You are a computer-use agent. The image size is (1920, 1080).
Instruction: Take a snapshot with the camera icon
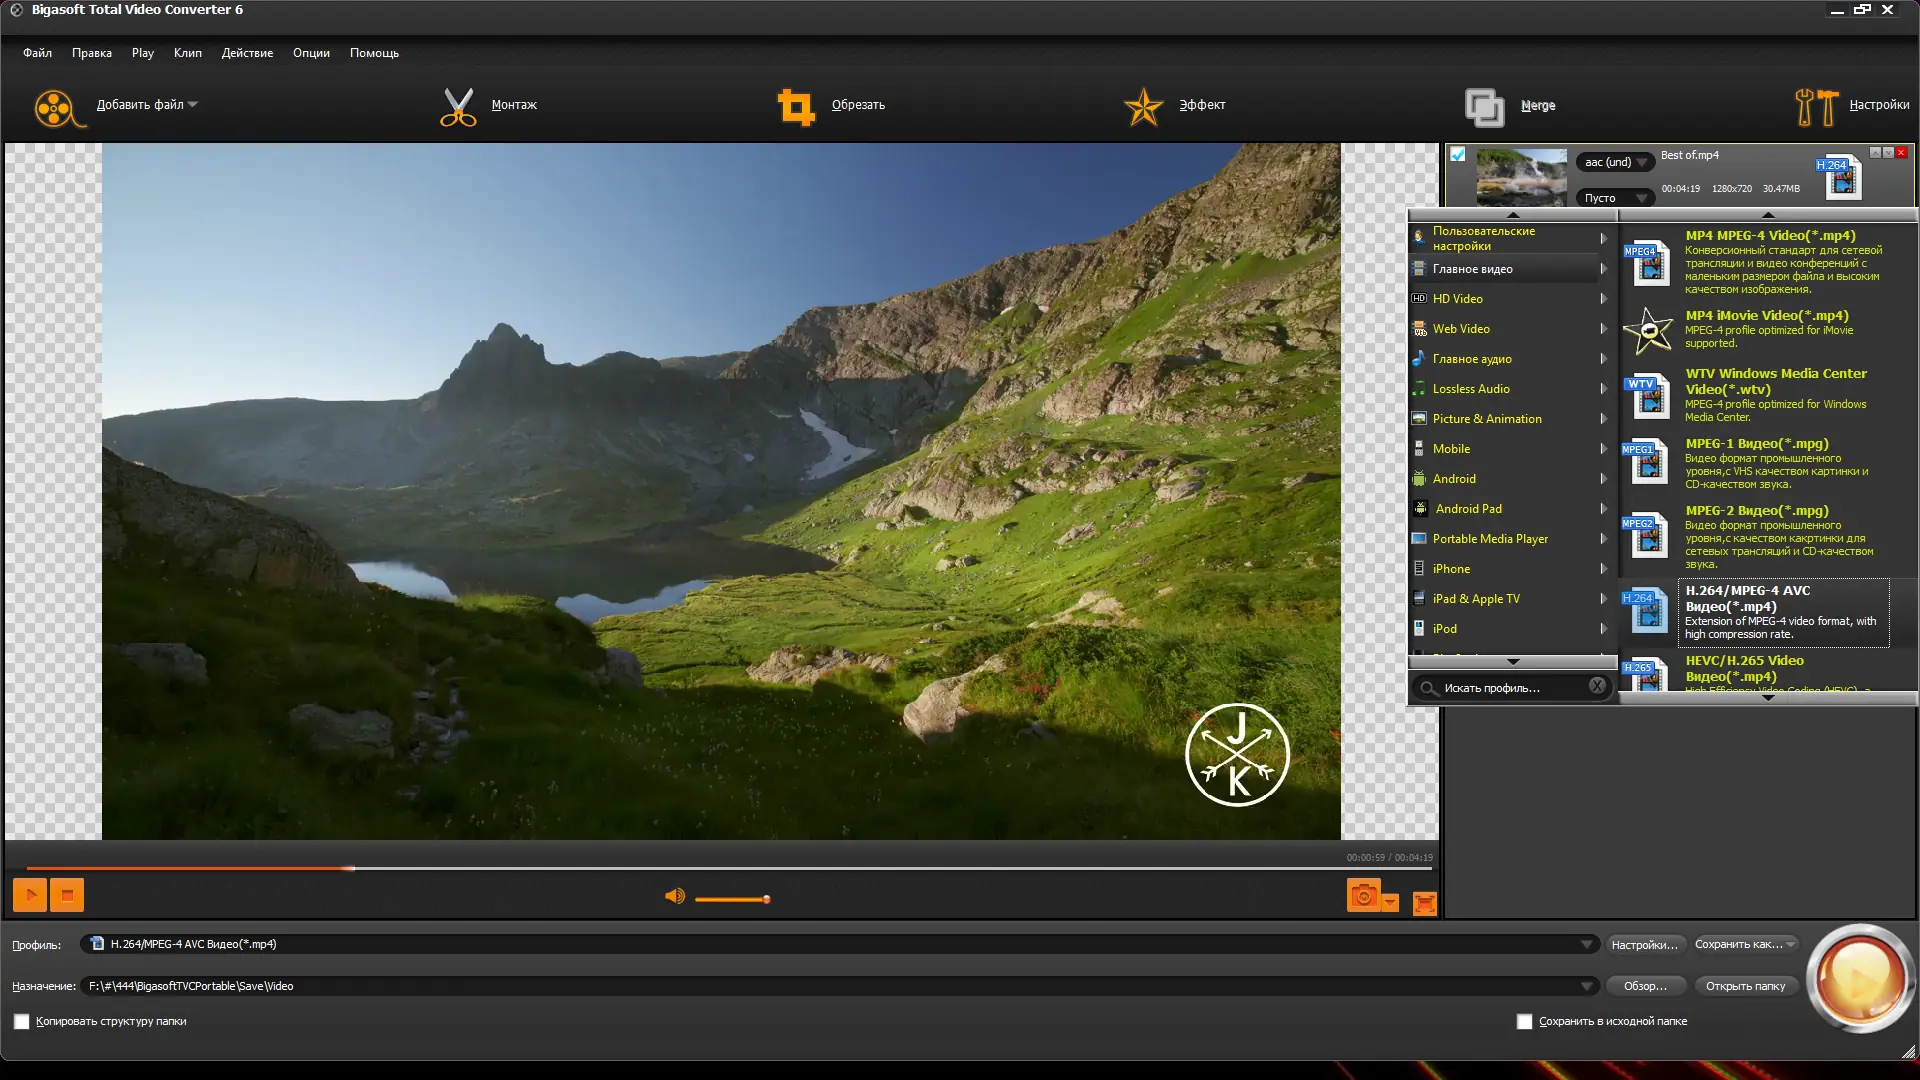(1363, 896)
